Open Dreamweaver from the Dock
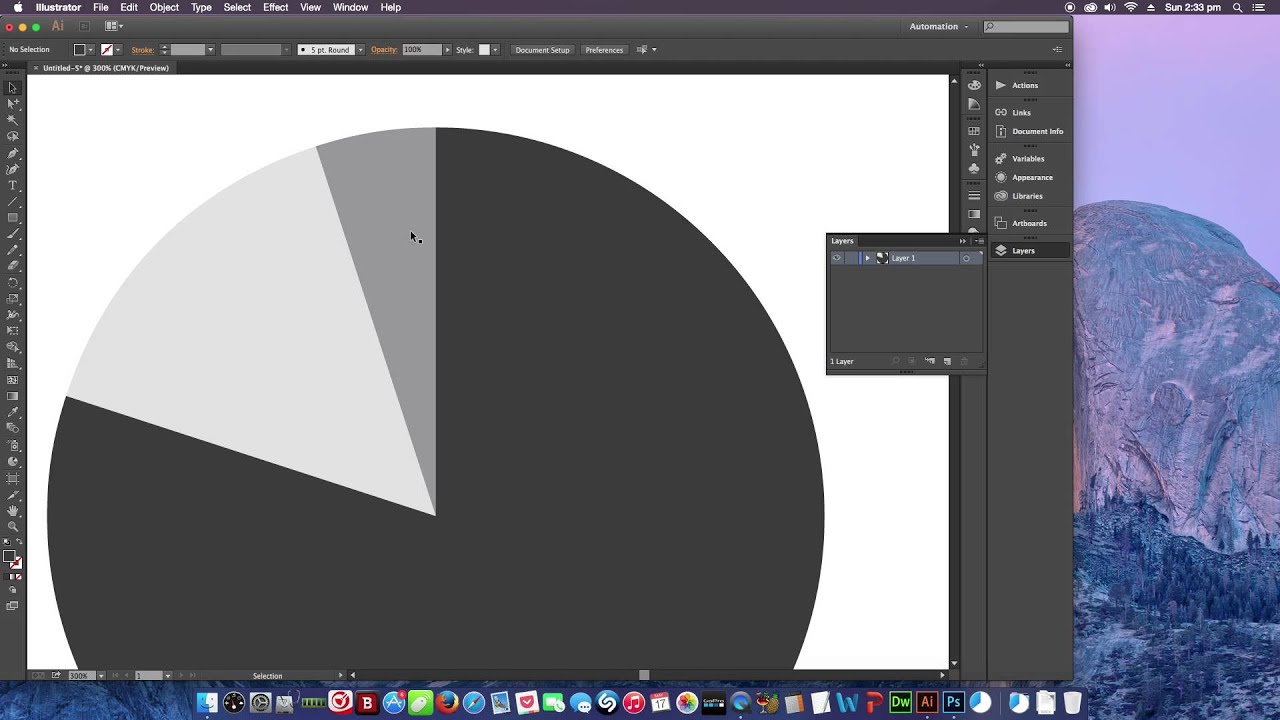1280x720 pixels. click(900, 703)
